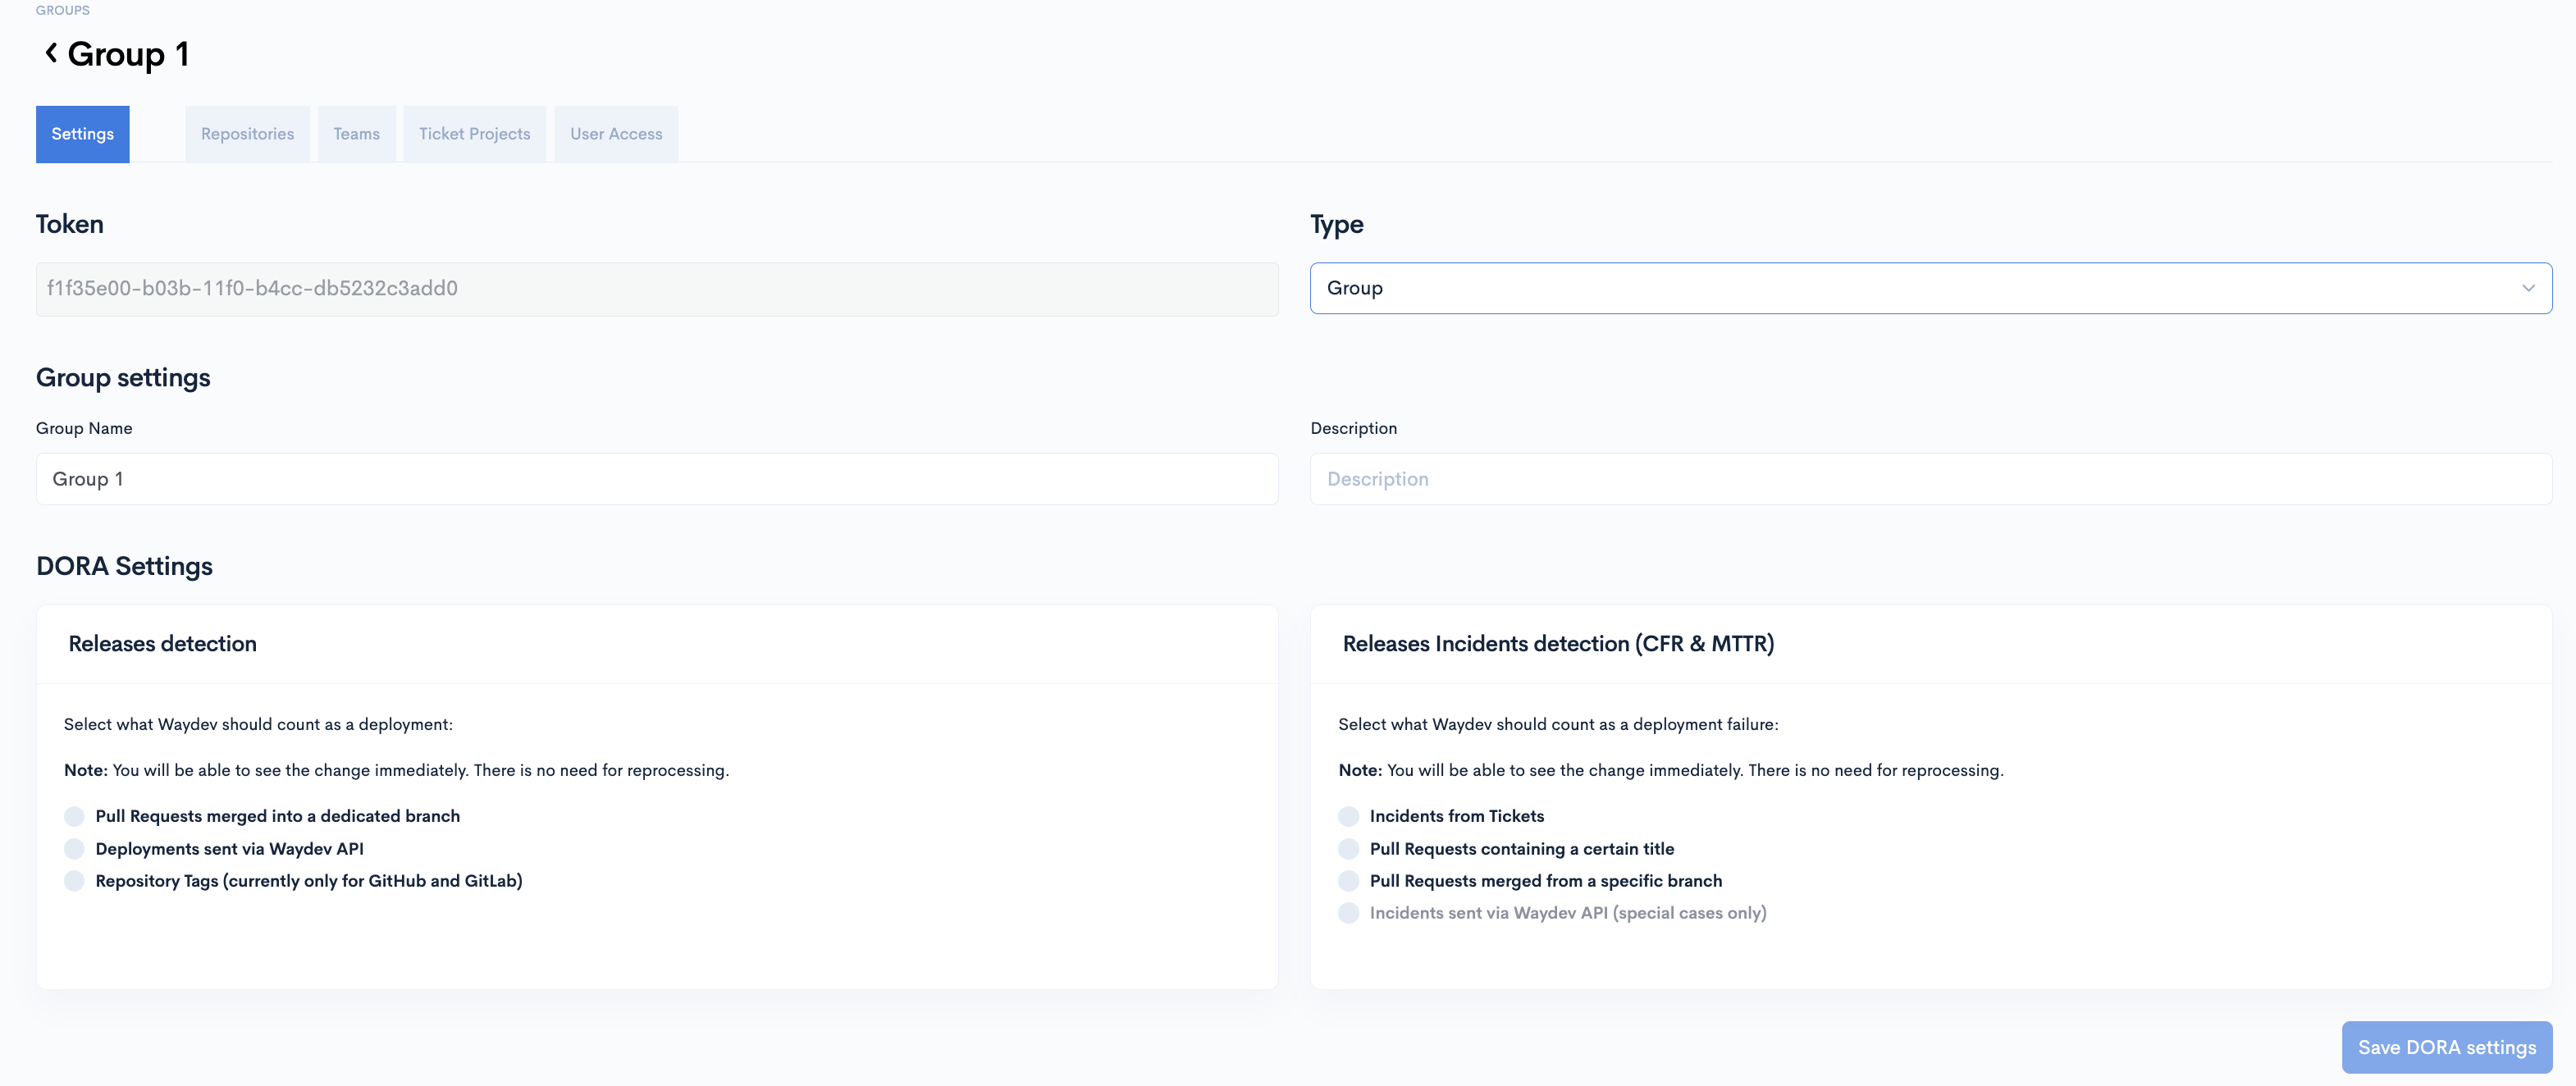Click the Group Name input field
The width and height of the screenshot is (2576, 1086).
click(x=656, y=479)
